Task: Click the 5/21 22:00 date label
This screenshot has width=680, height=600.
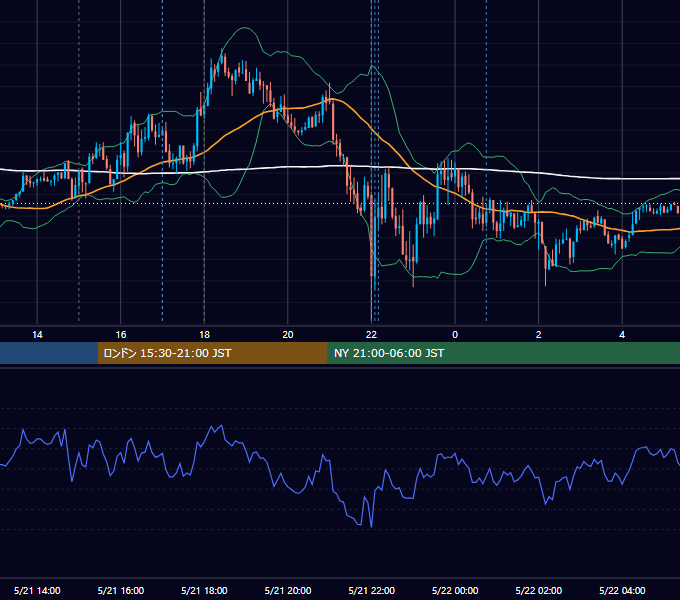Action: click(x=372, y=590)
